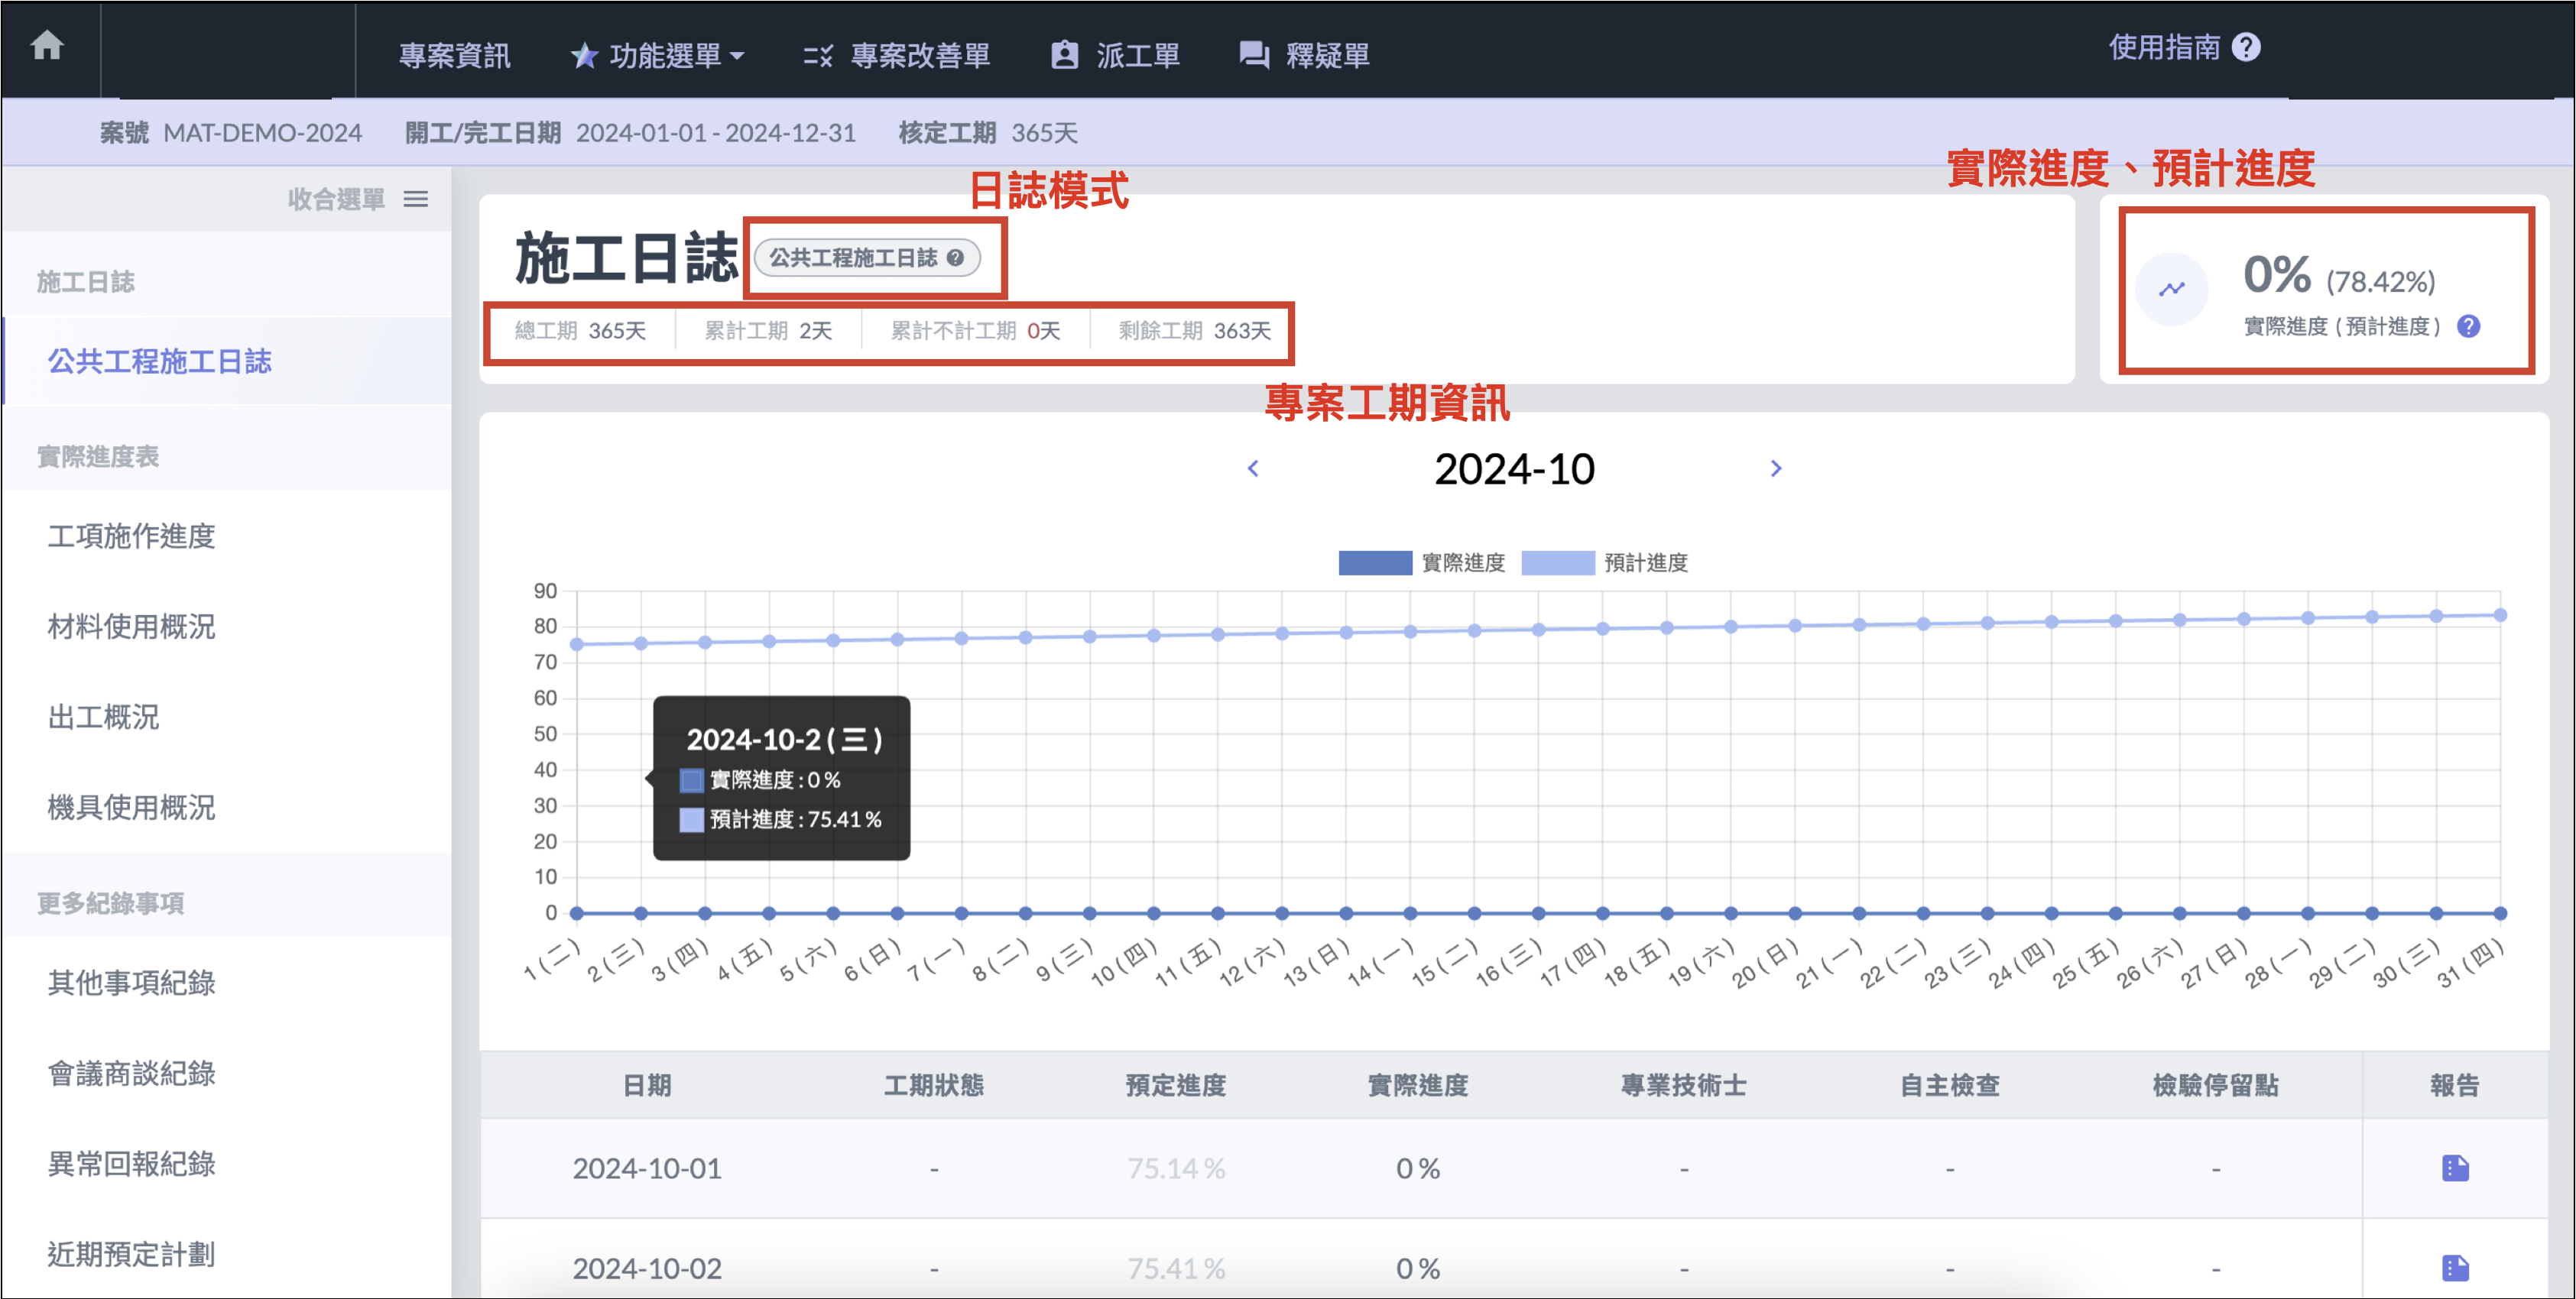The width and height of the screenshot is (2576, 1299).
Task: Go to previous month with left chevron
Action: (x=1253, y=469)
